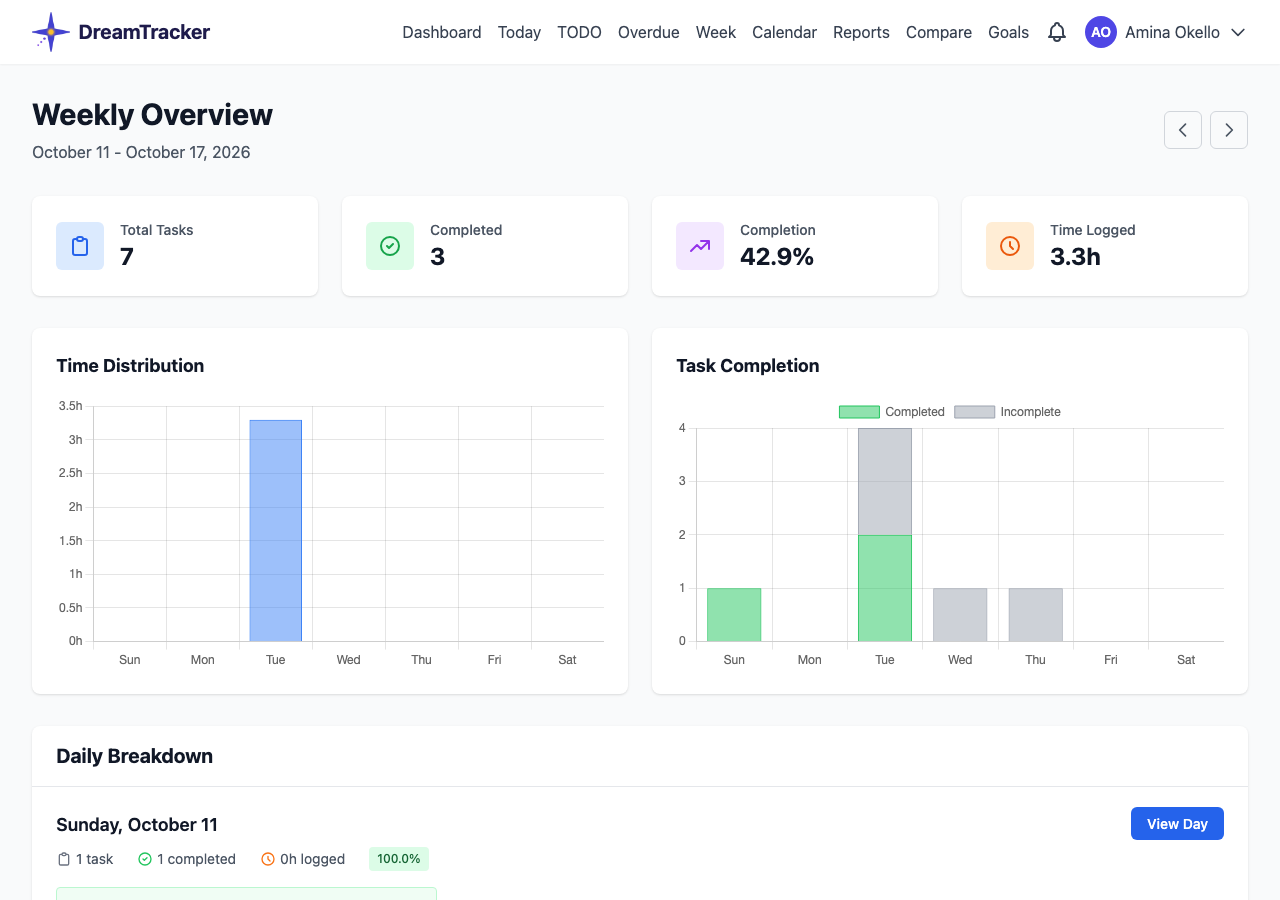Click Tuesday's gray incomplete bar segment

pos(885,482)
